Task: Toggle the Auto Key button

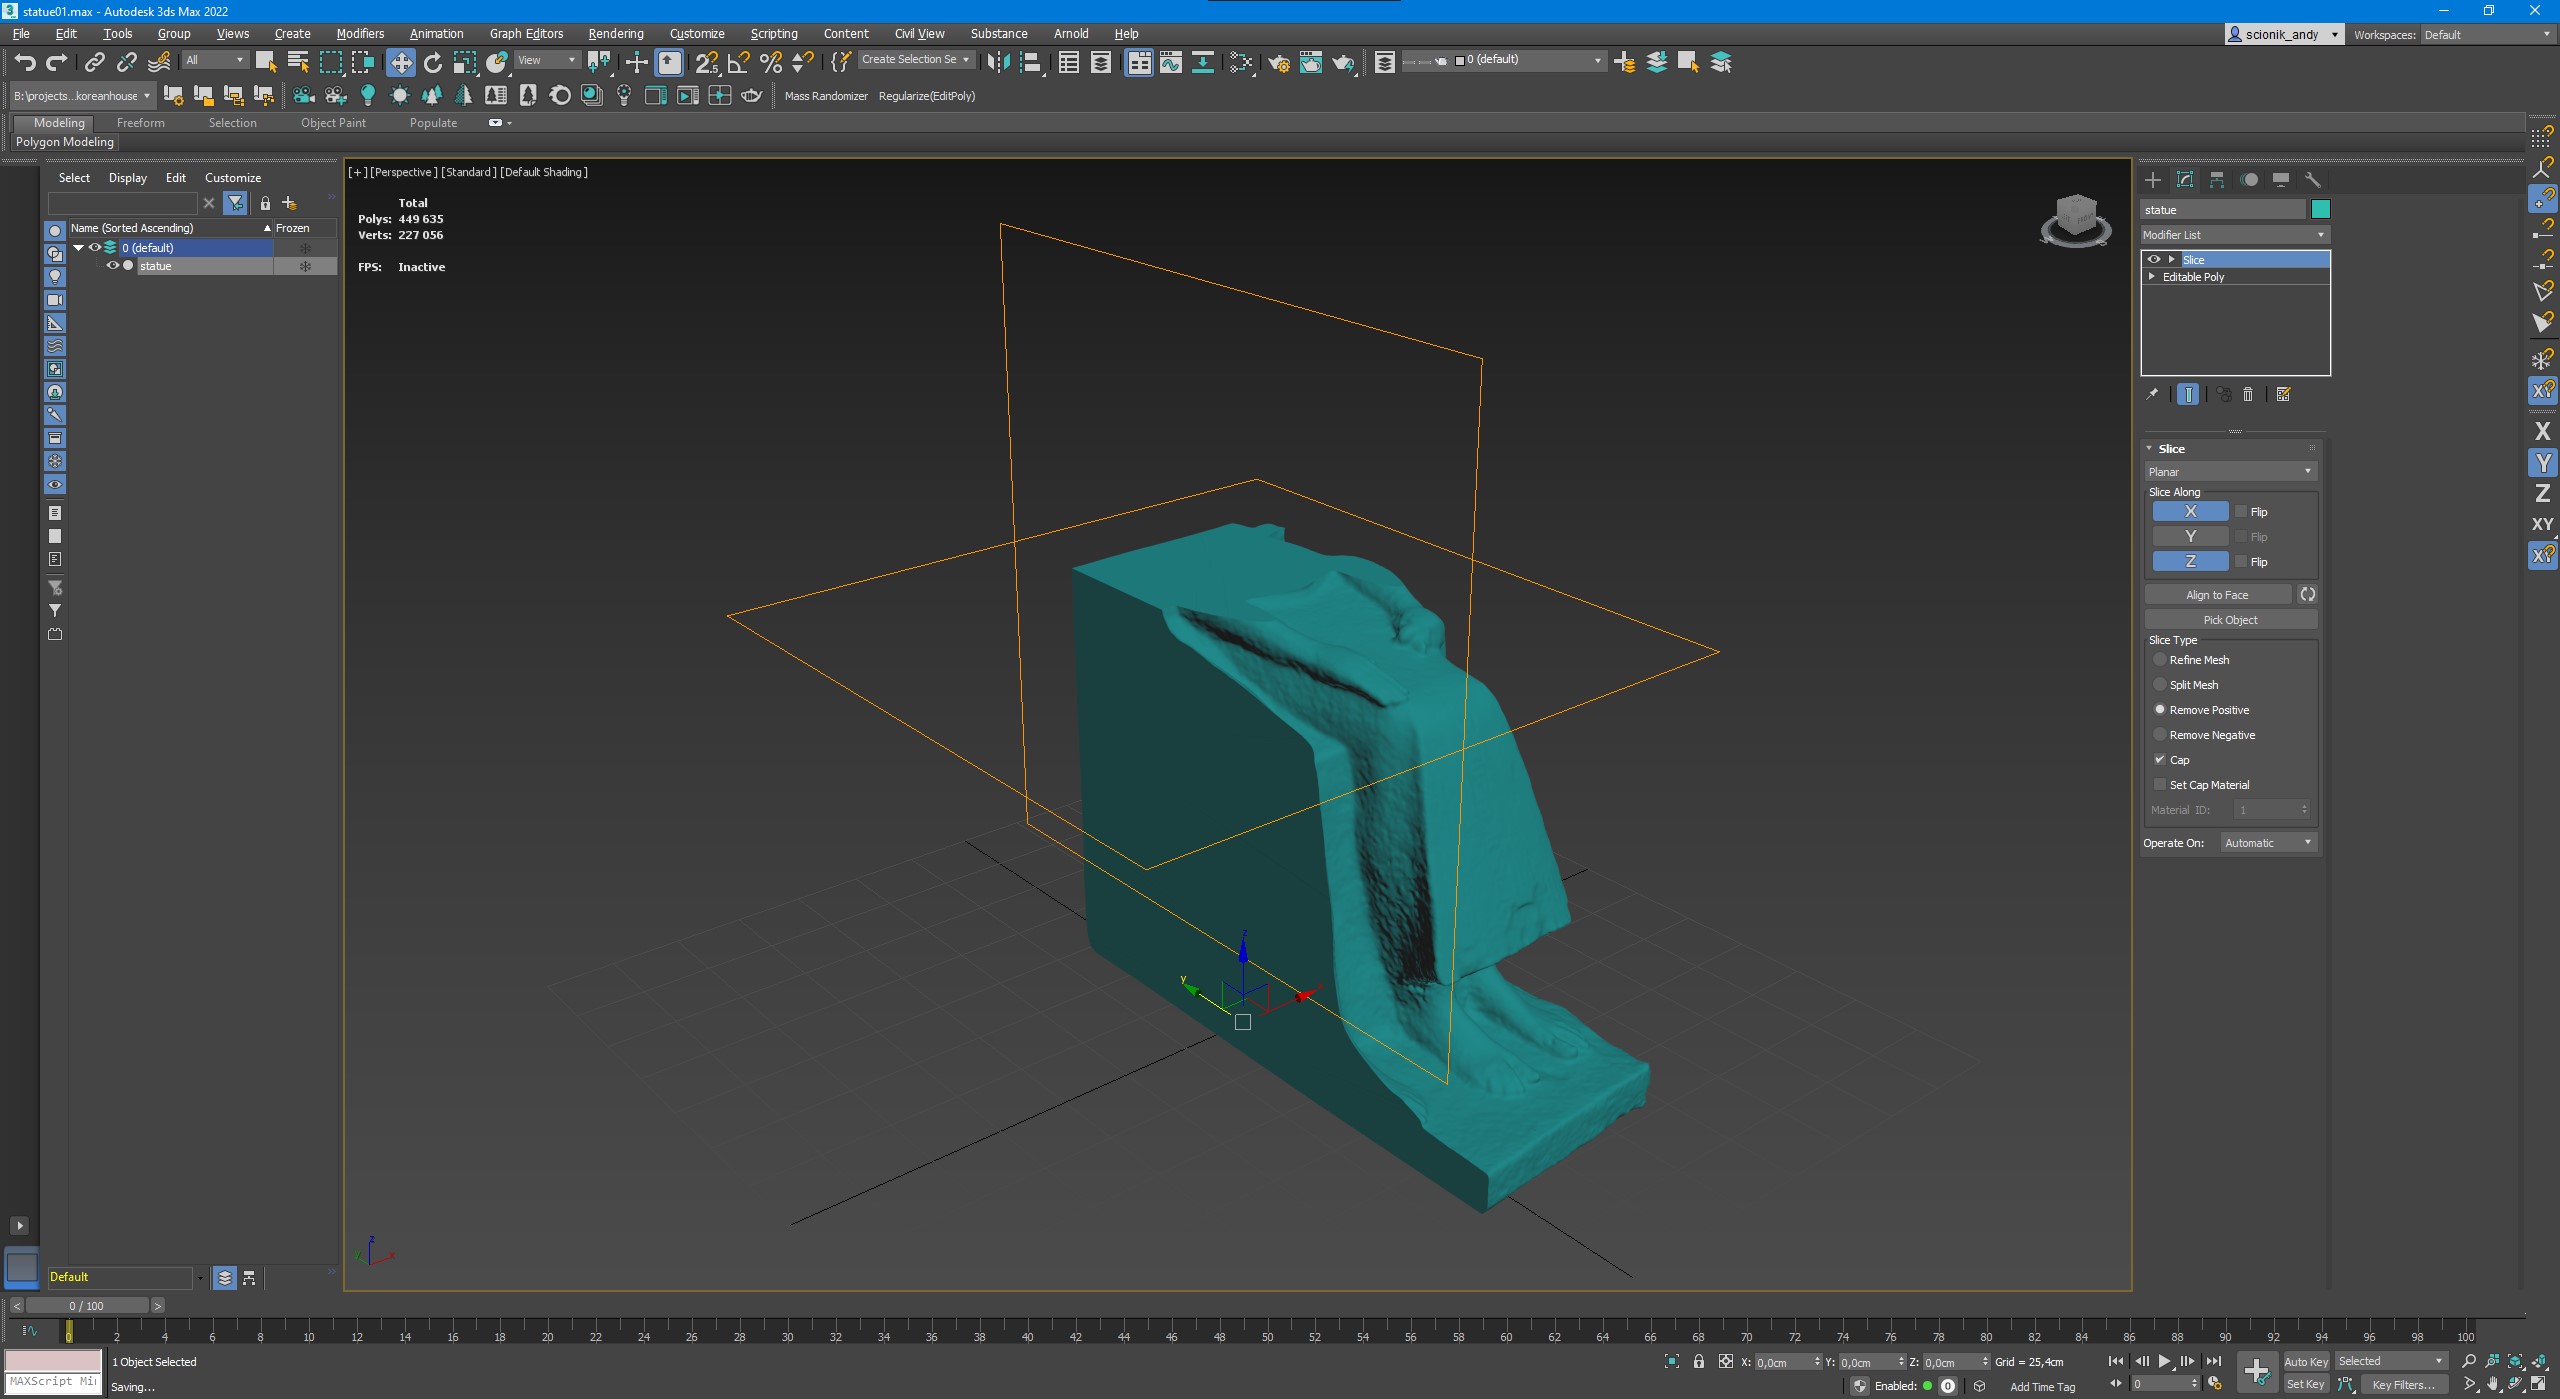Action: [2306, 1361]
